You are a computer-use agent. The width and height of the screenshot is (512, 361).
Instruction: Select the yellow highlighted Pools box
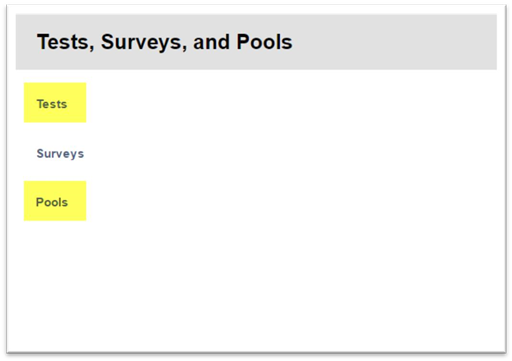[55, 201]
